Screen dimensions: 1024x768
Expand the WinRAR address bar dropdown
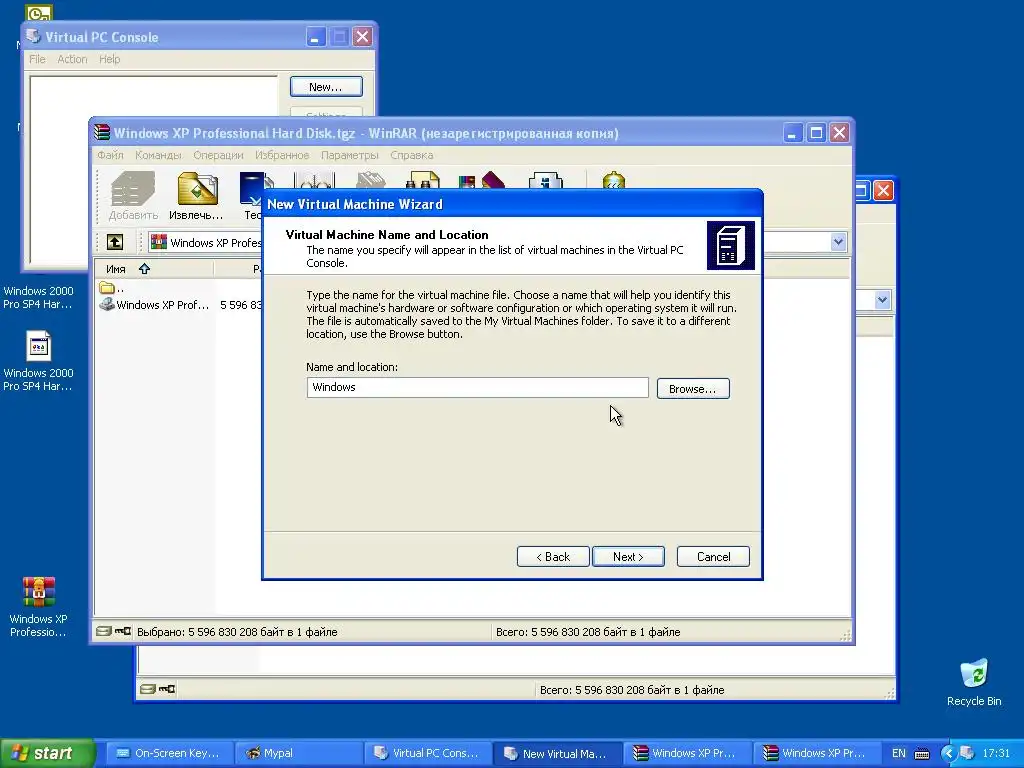[838, 242]
